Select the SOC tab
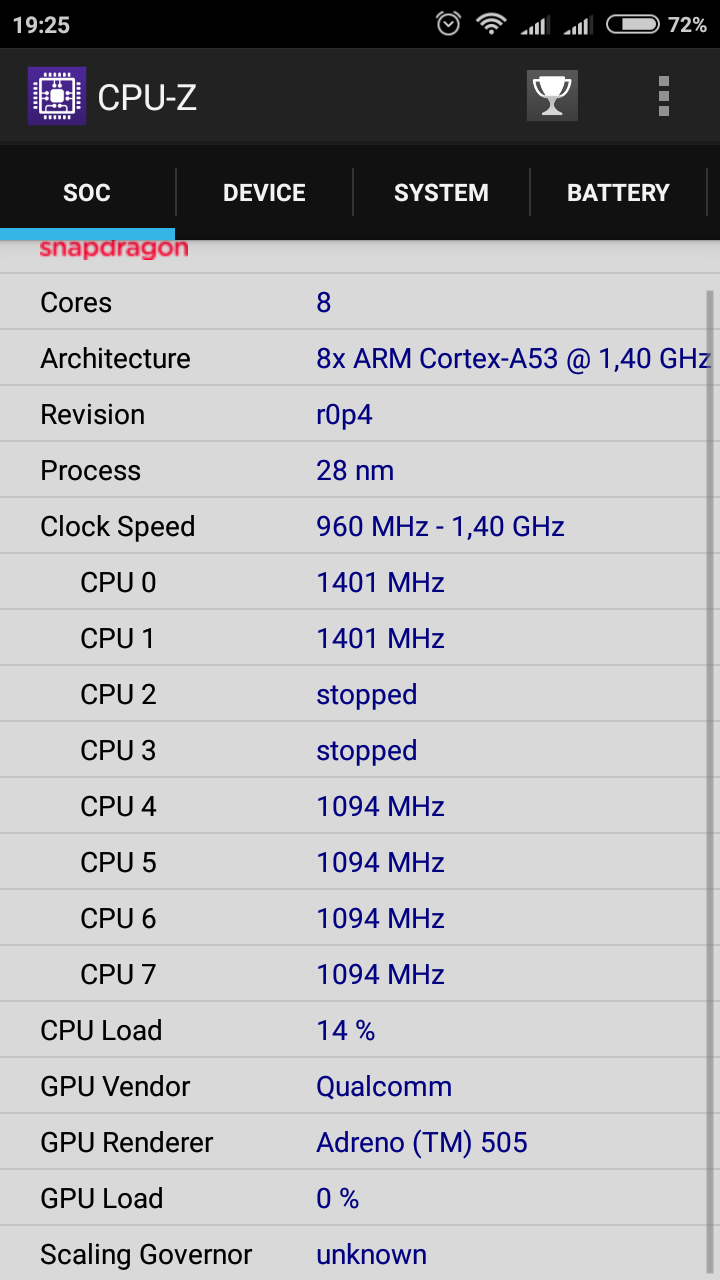This screenshot has height=1280, width=720. click(x=87, y=193)
